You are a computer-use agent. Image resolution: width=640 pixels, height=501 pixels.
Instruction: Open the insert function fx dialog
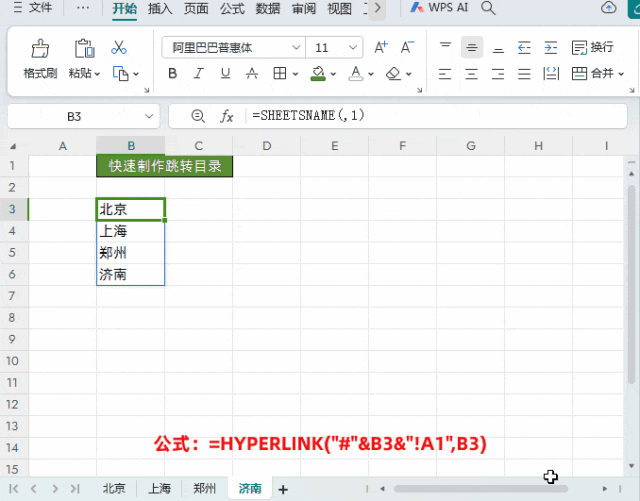click(x=227, y=117)
